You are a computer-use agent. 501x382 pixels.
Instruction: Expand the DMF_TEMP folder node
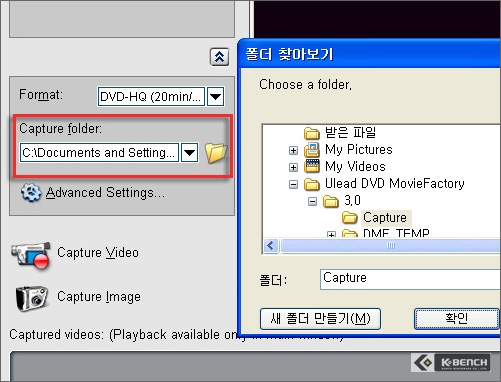tap(331, 234)
